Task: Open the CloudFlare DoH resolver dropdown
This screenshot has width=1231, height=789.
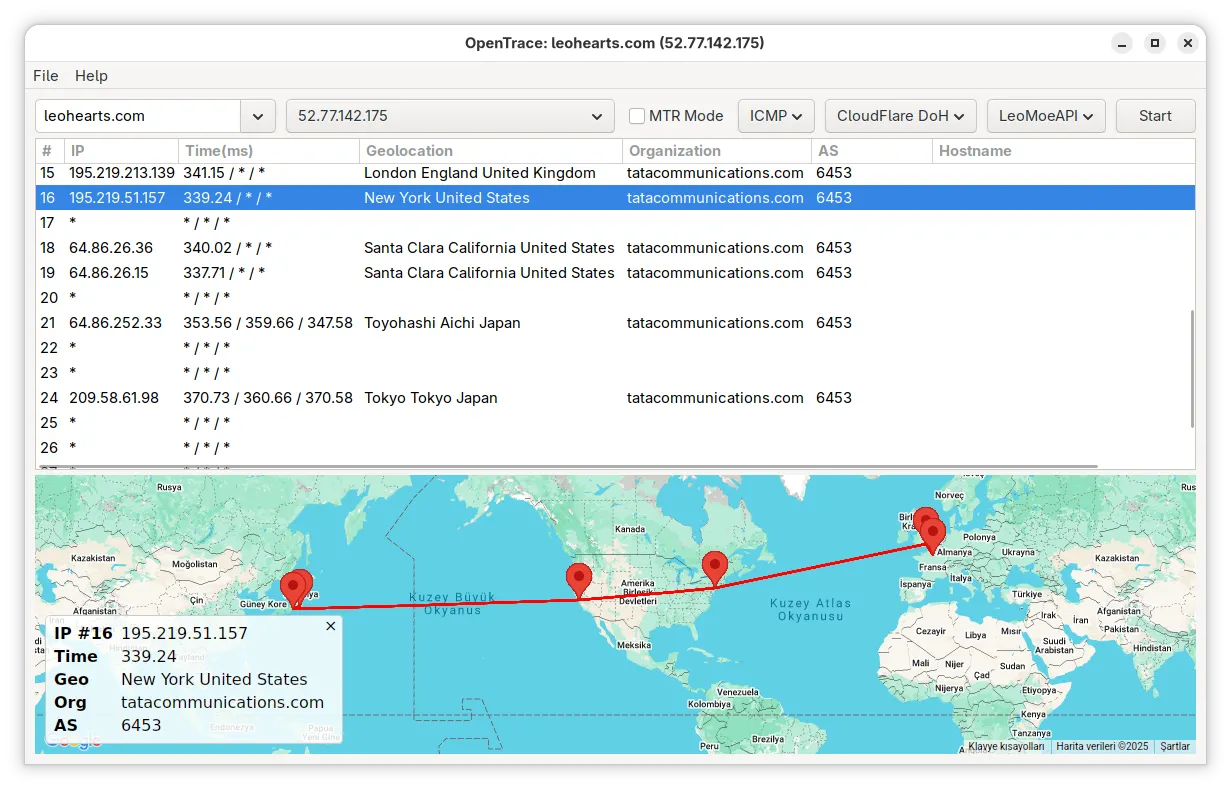Action: click(900, 116)
